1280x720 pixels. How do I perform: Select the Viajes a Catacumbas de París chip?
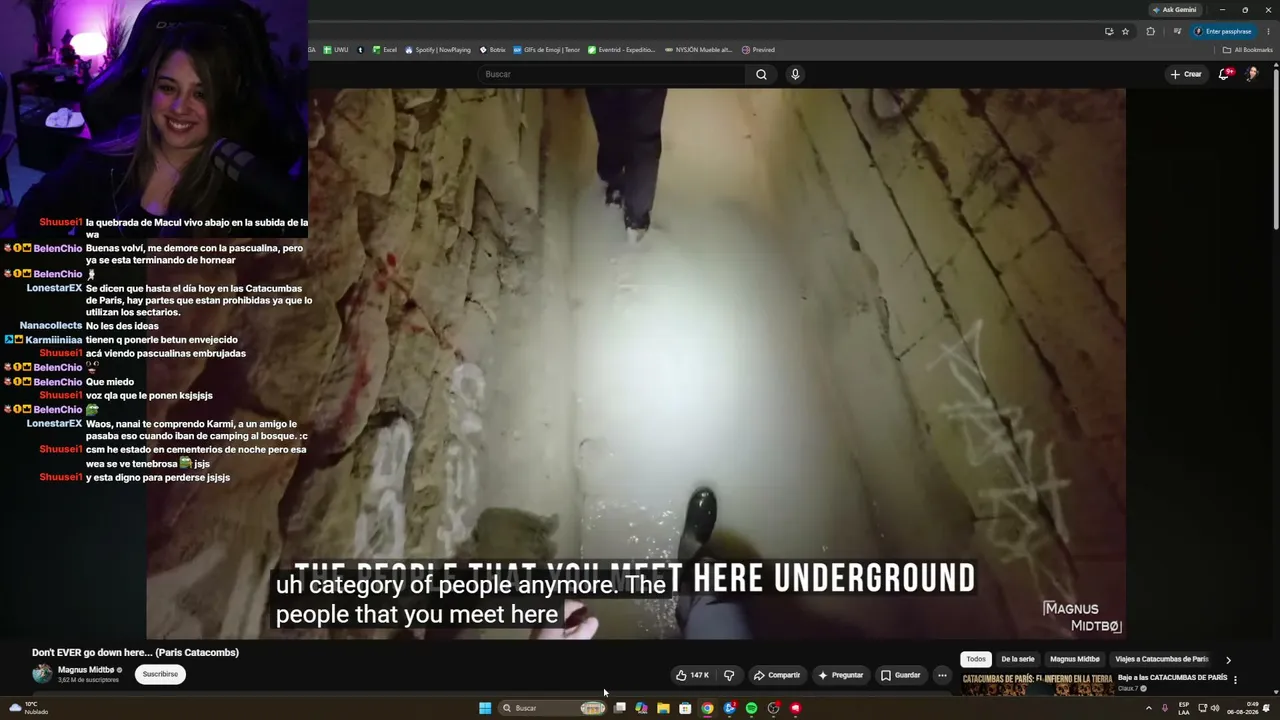click(x=1162, y=659)
